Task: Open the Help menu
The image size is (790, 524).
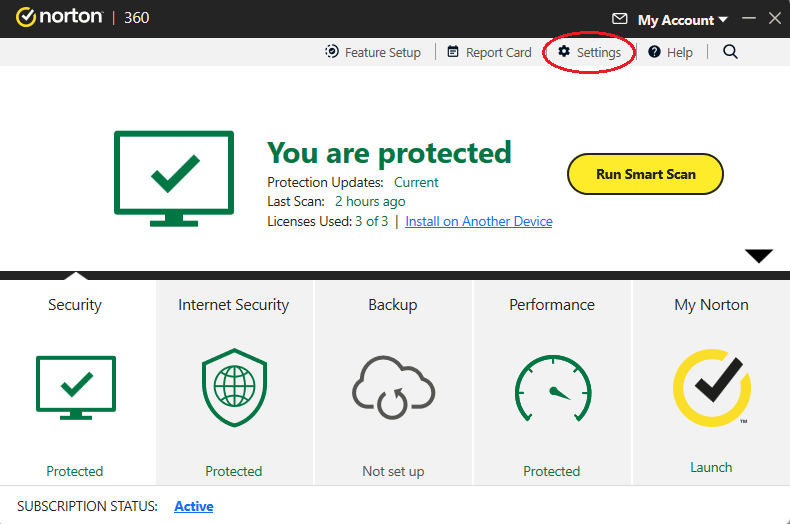Action: click(670, 52)
